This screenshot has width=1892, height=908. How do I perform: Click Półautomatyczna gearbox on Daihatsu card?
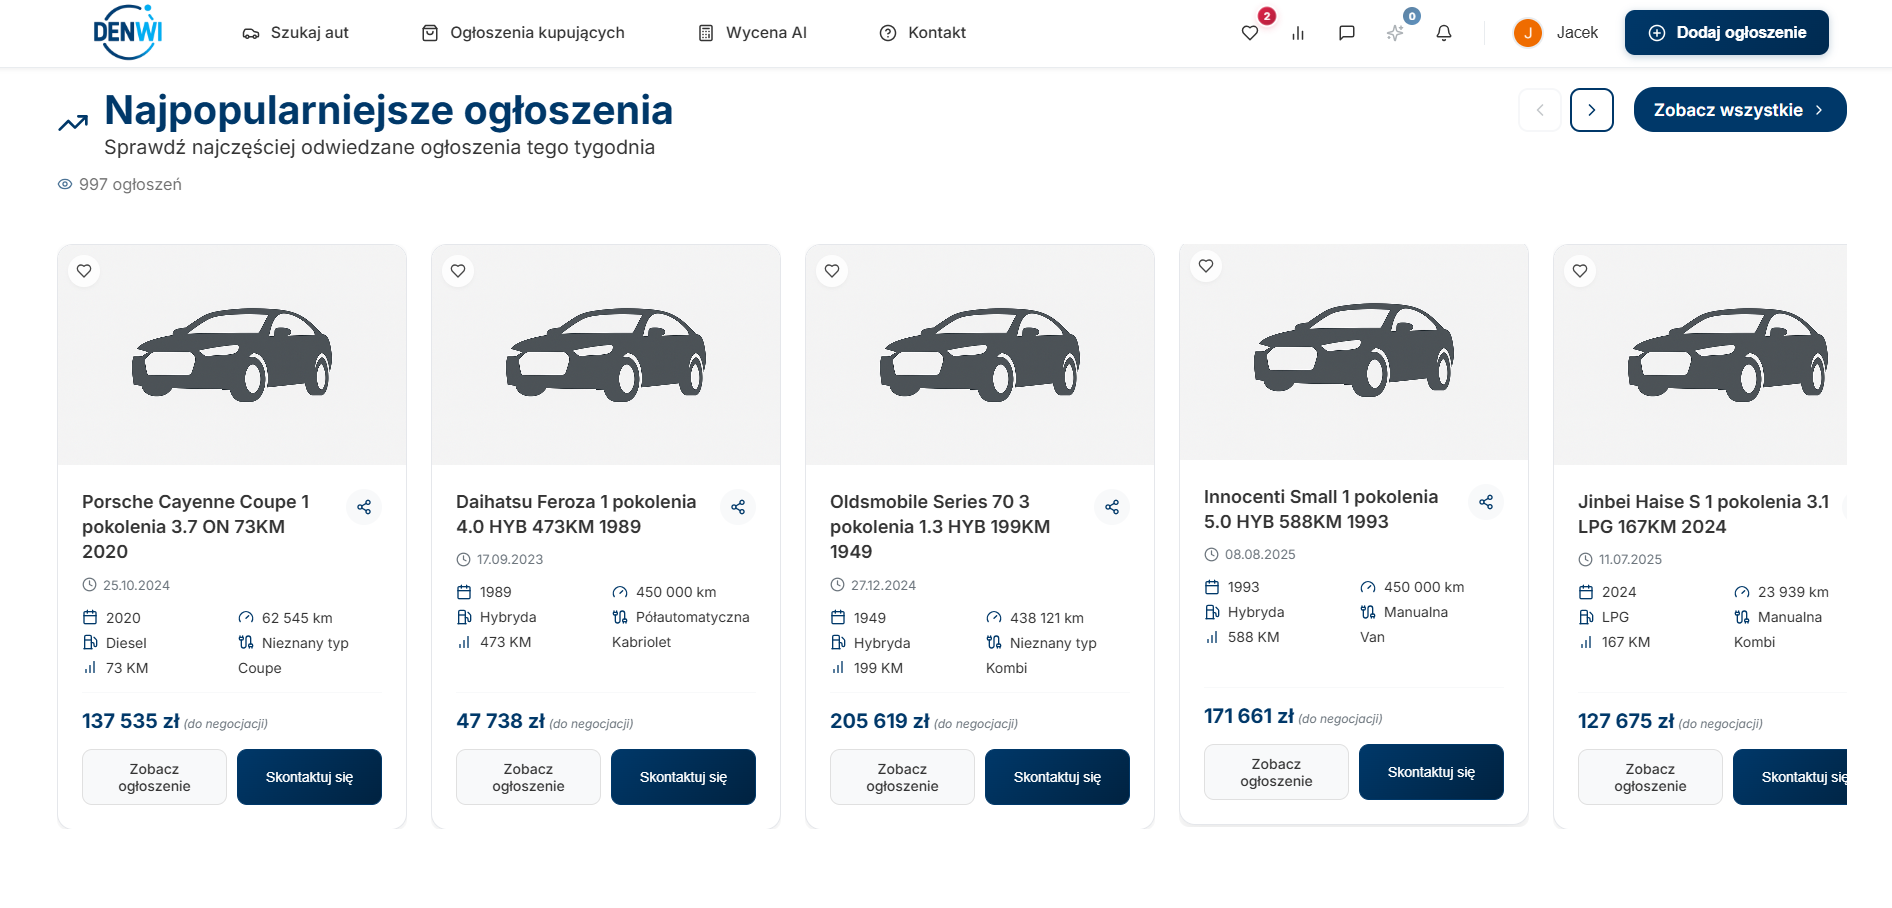point(693,617)
